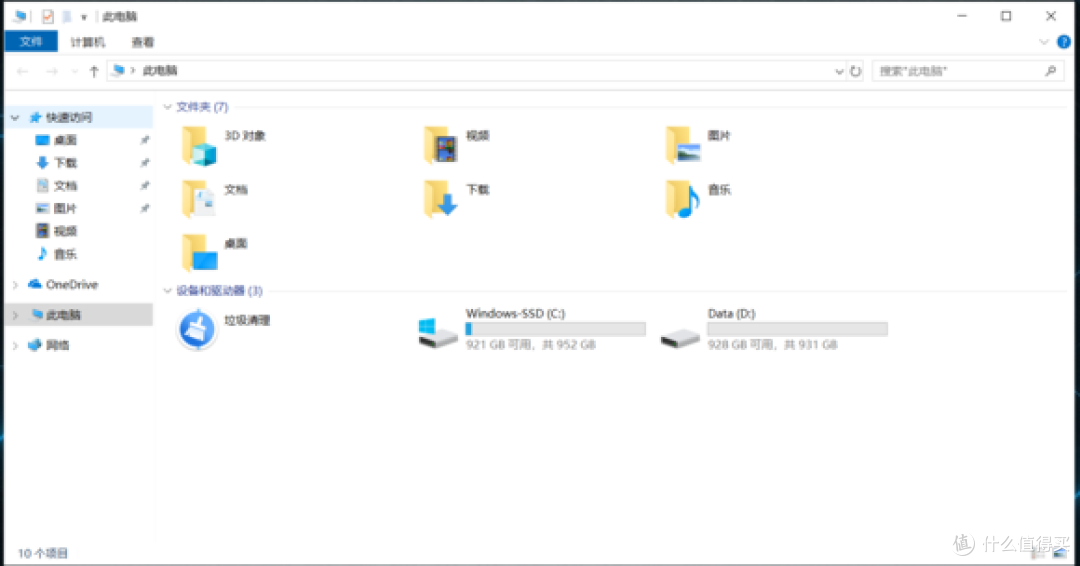
Task: Click the back navigation arrow
Action: pos(23,71)
